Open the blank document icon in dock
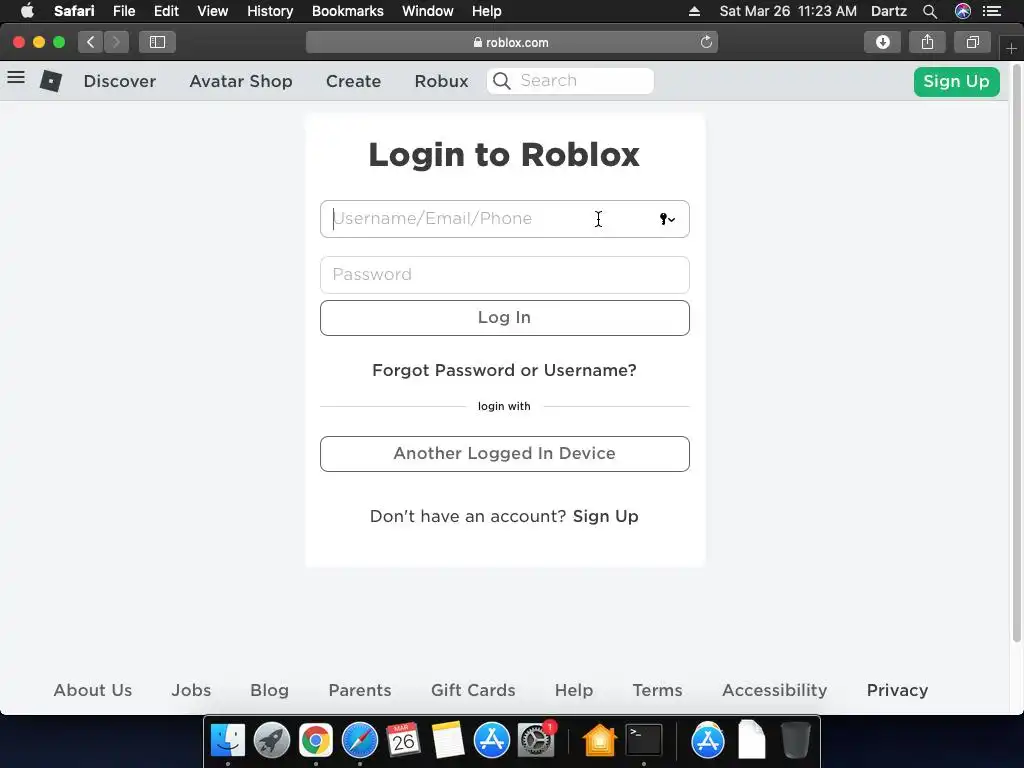This screenshot has height=768, width=1024. (752, 739)
